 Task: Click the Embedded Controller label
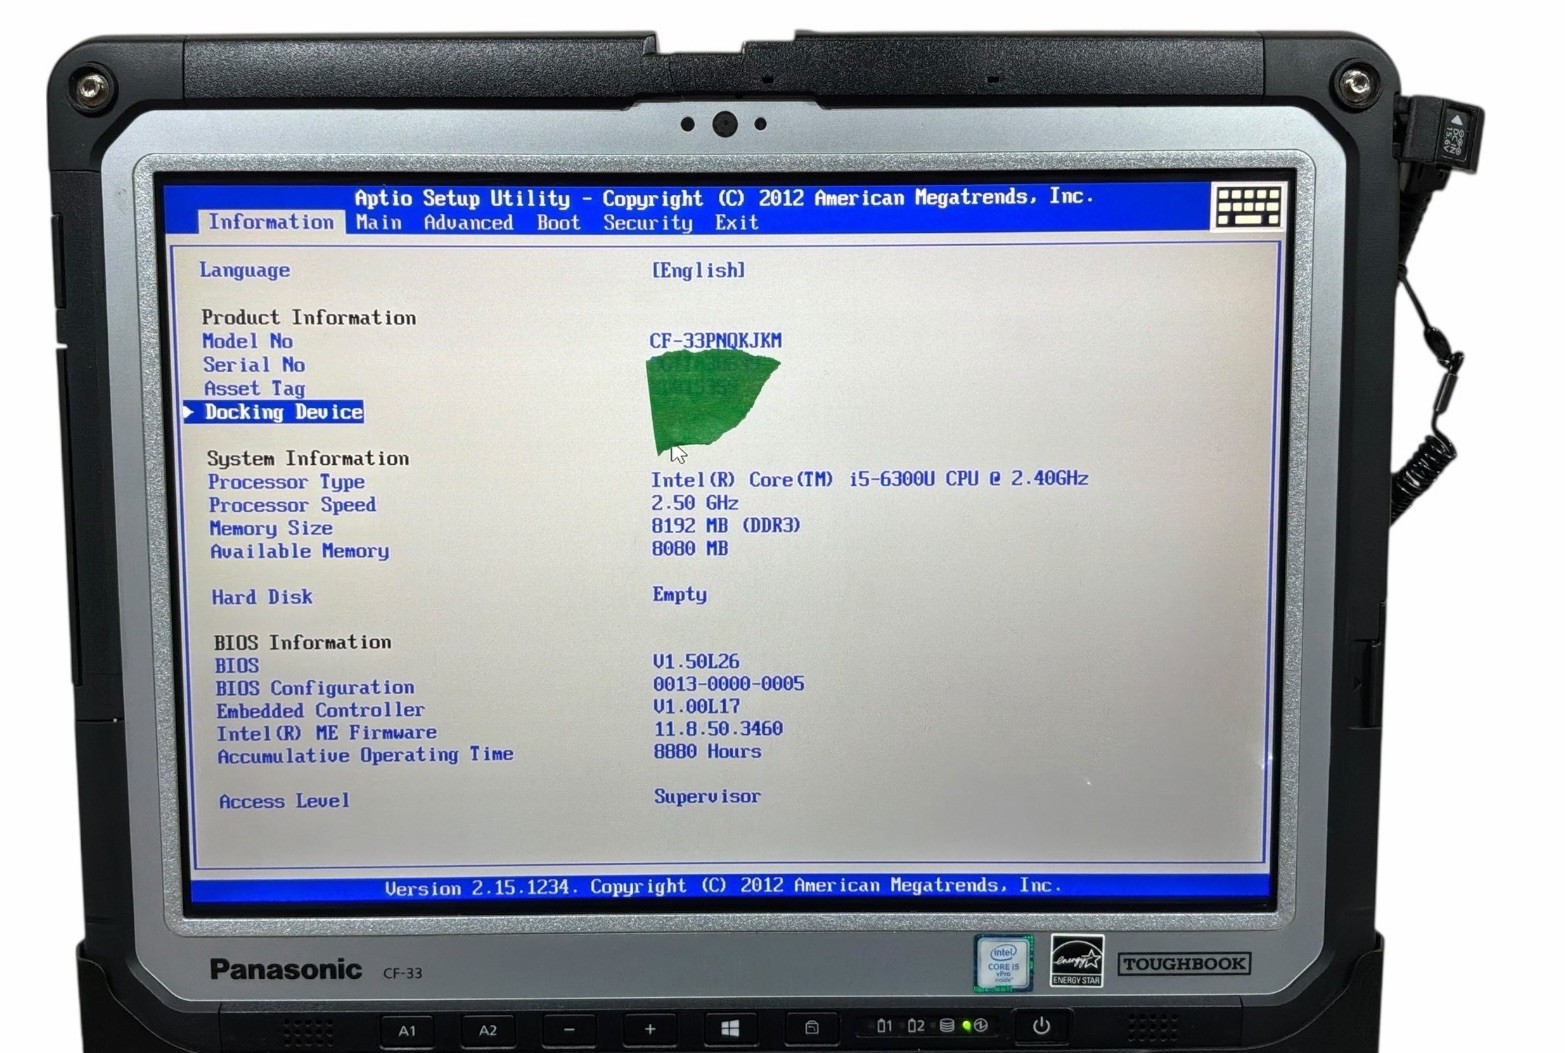pyautogui.click(x=320, y=710)
